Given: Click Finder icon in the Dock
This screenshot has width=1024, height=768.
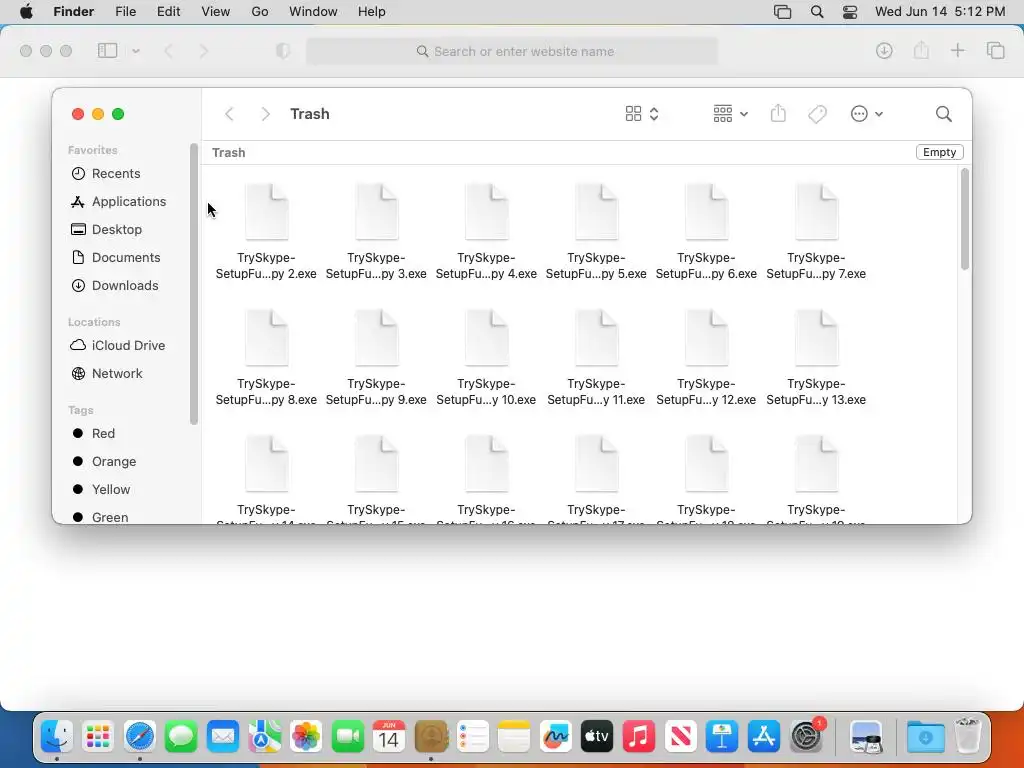Looking at the screenshot, I should tap(57, 737).
